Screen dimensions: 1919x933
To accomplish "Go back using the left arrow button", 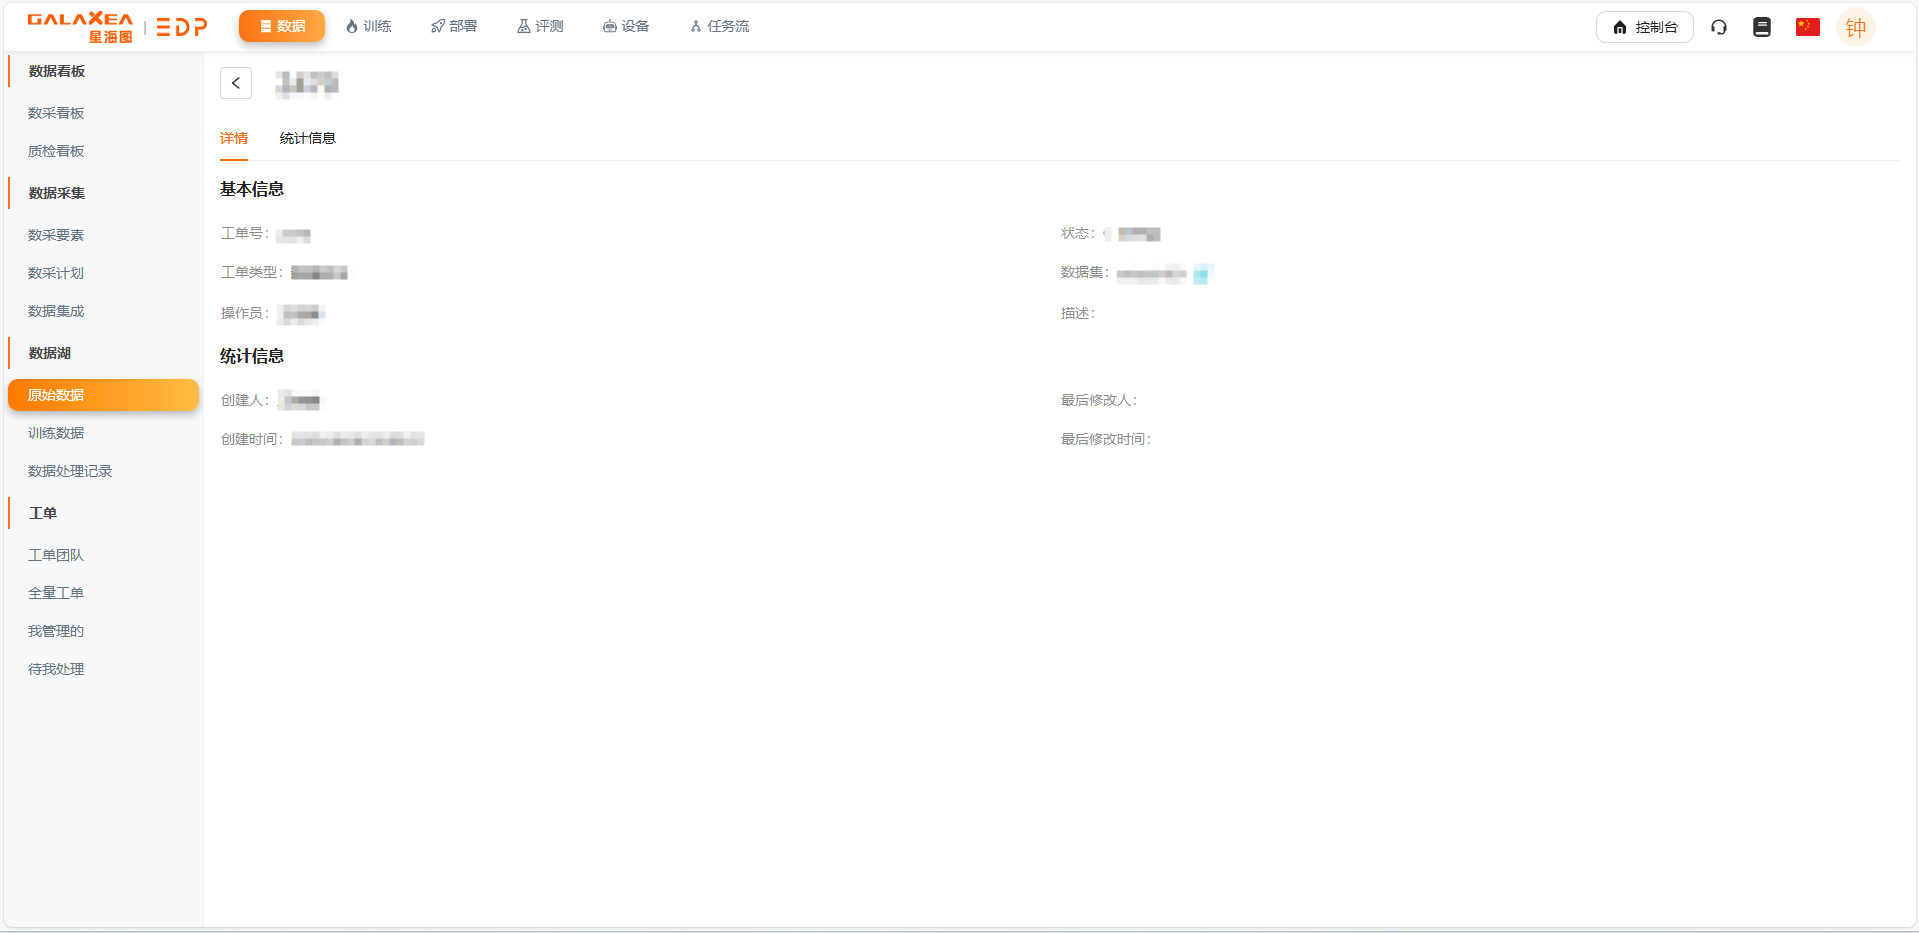I will pyautogui.click(x=236, y=83).
